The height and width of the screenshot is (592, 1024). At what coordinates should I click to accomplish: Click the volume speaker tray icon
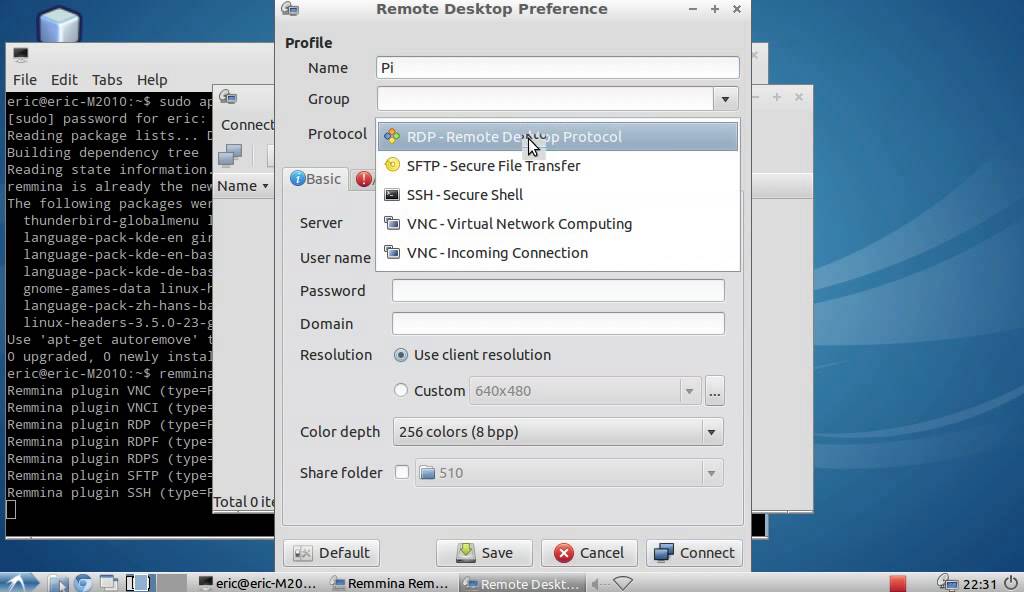599,583
